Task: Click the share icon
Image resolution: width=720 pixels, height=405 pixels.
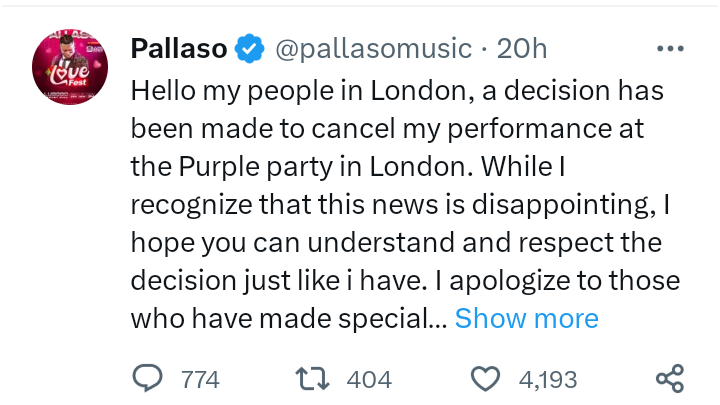Action: pos(668,378)
